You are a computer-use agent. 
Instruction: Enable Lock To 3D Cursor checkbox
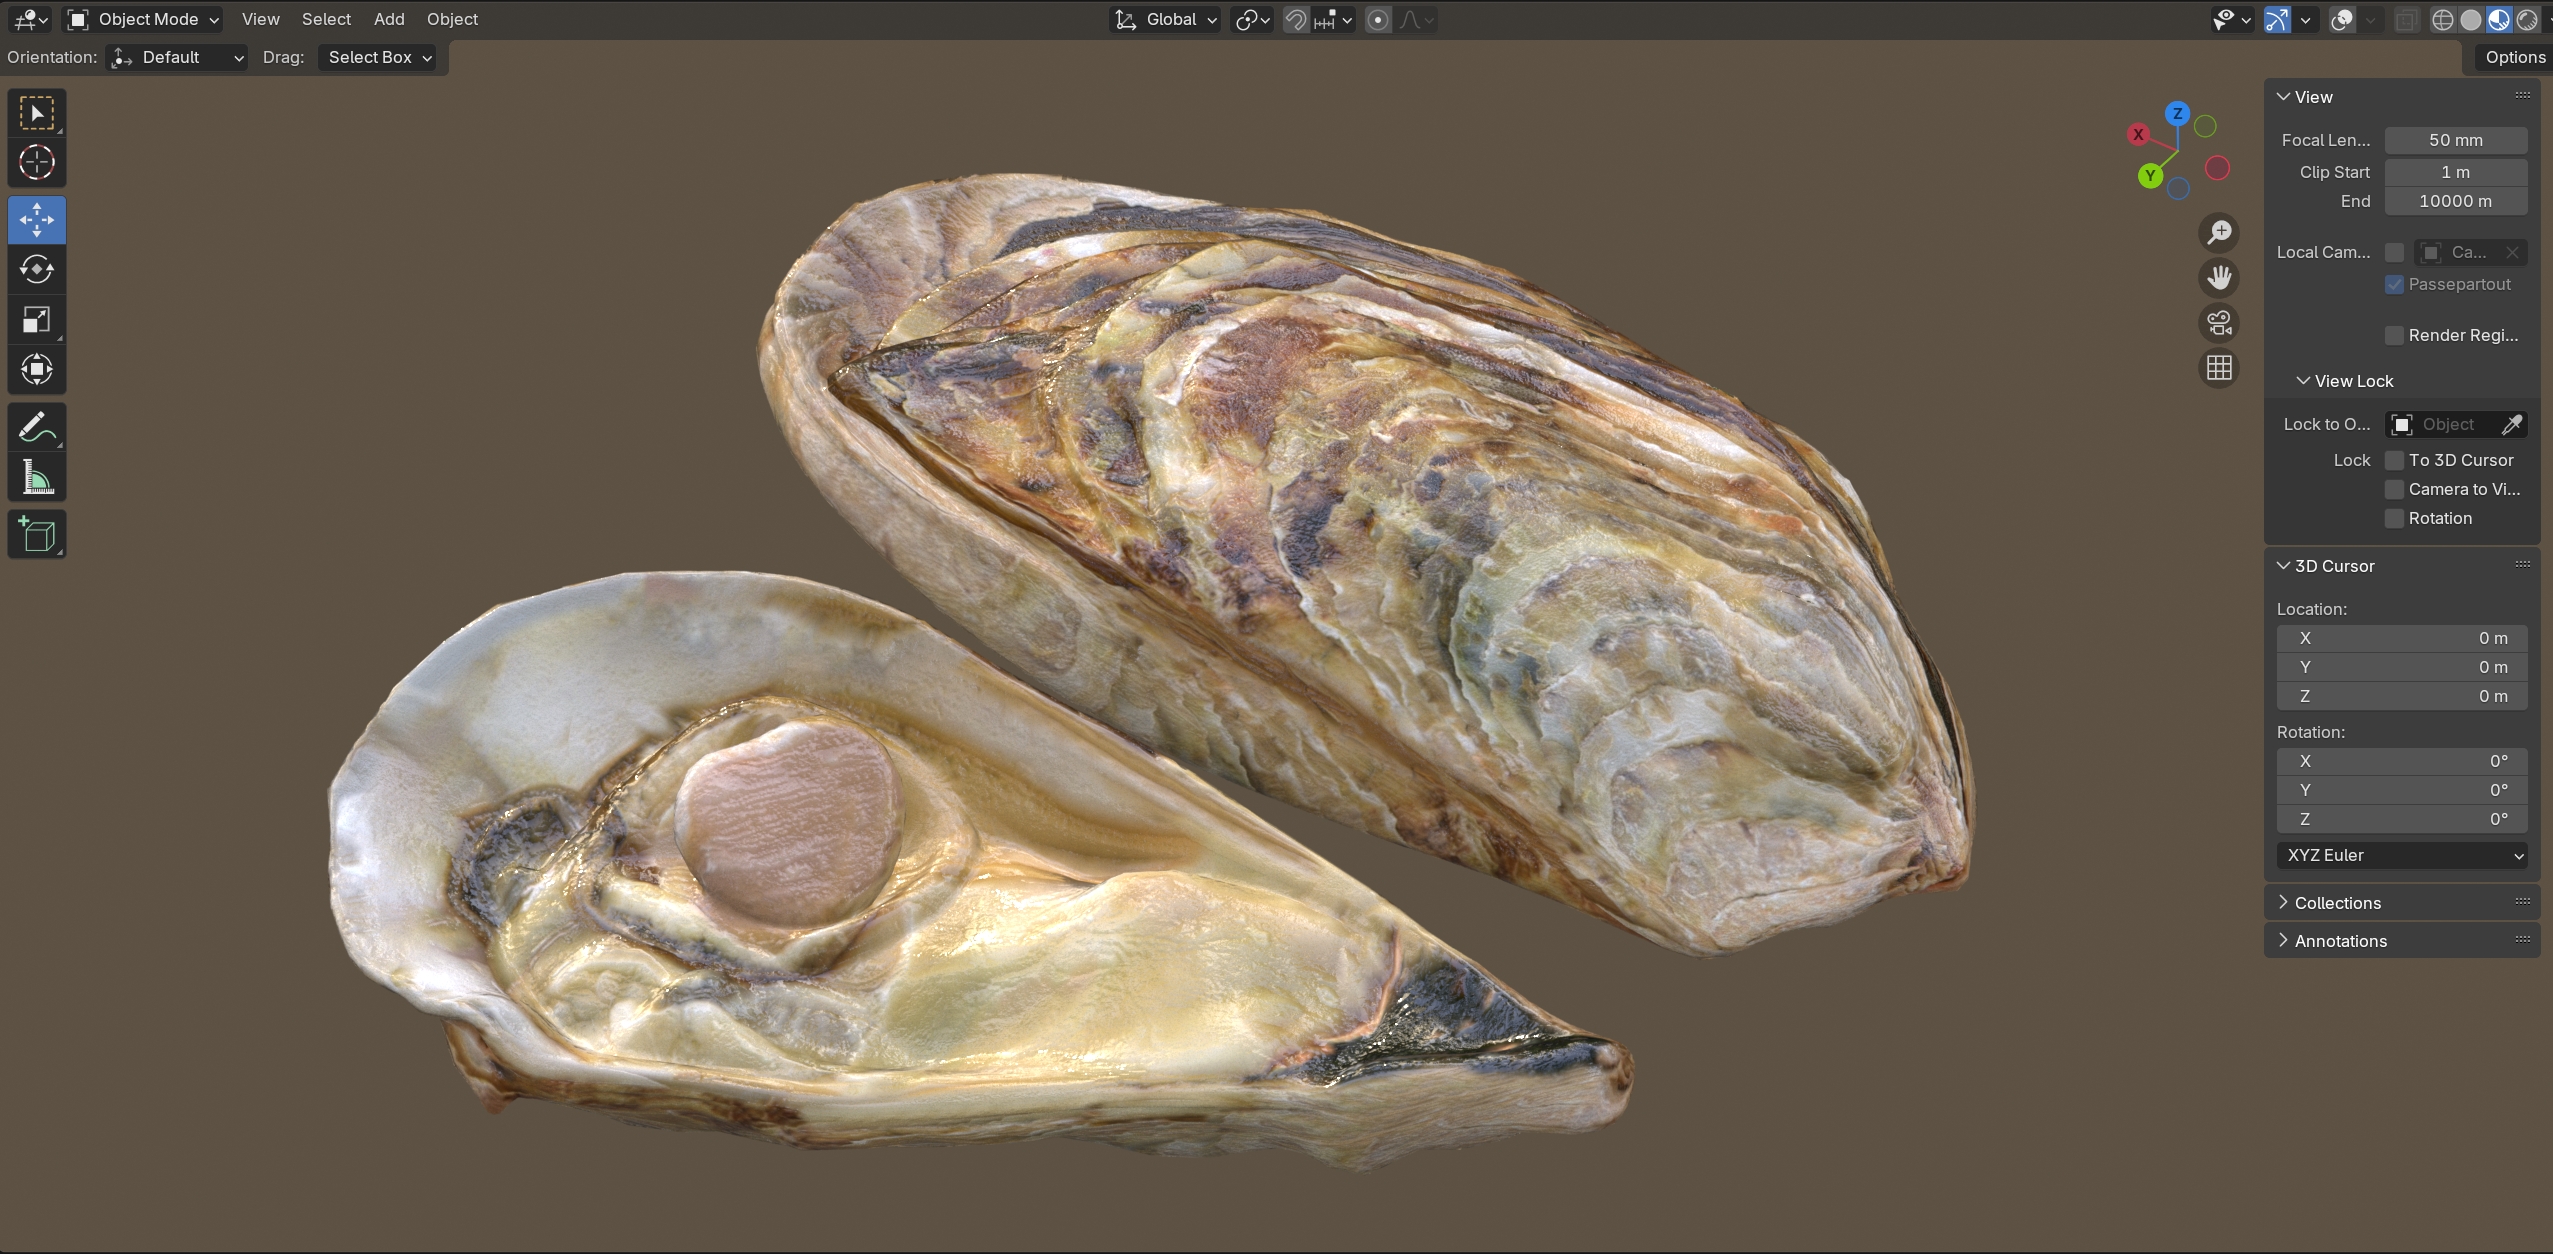tap(2394, 460)
